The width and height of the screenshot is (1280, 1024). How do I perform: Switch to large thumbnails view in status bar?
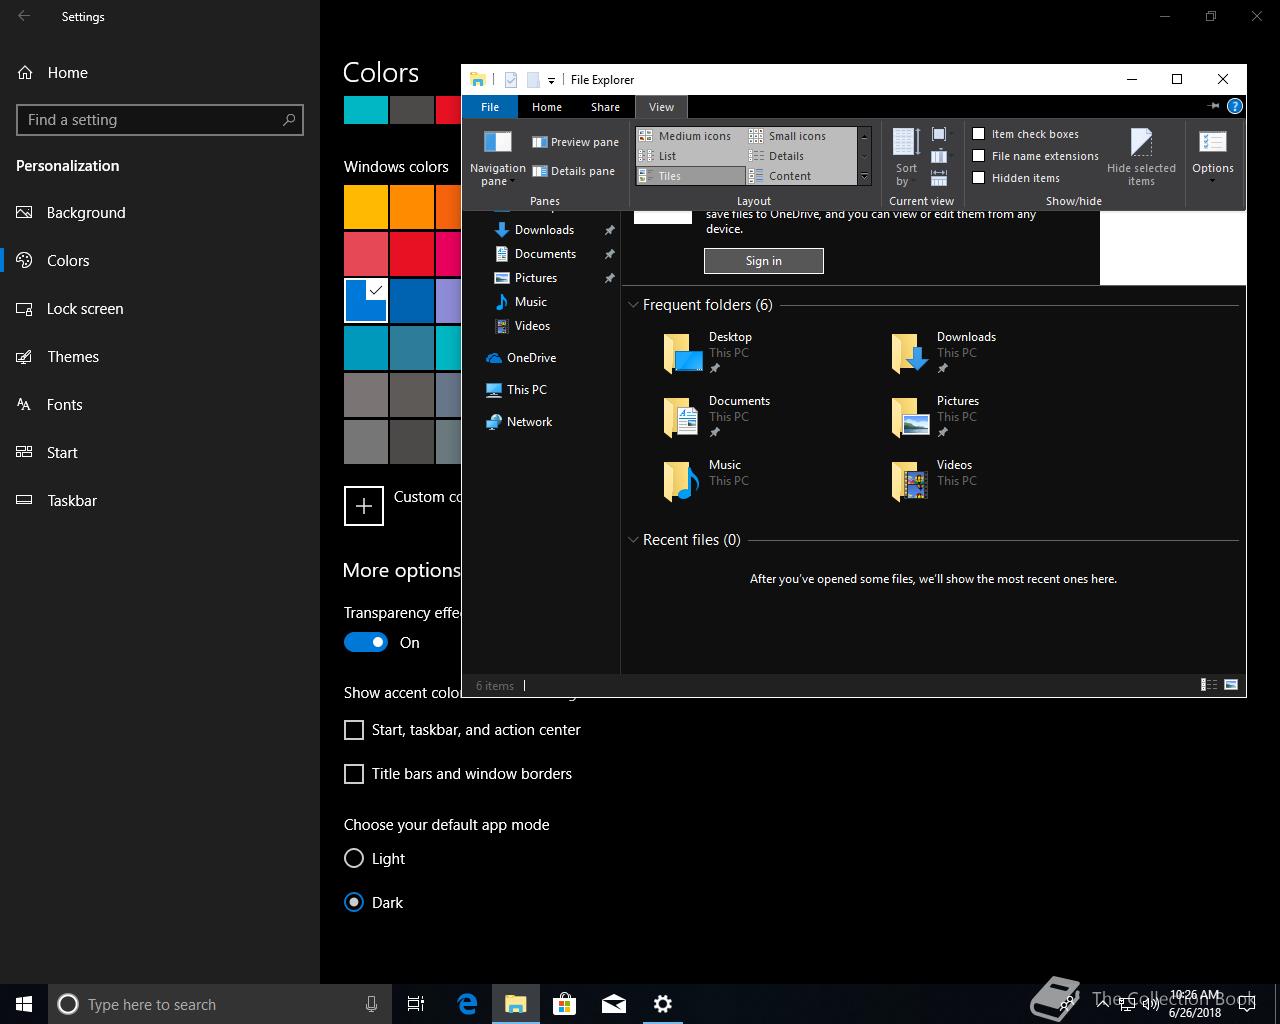pos(1231,685)
